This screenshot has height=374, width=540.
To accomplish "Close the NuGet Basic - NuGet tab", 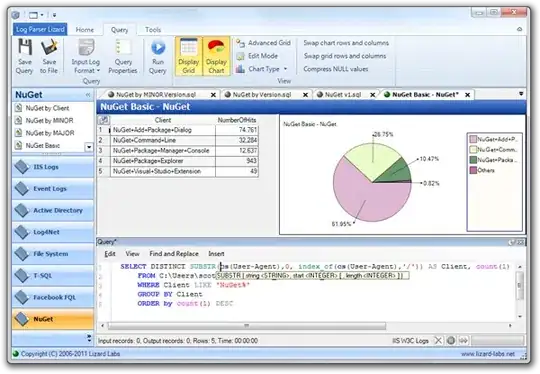I will pos(467,95).
